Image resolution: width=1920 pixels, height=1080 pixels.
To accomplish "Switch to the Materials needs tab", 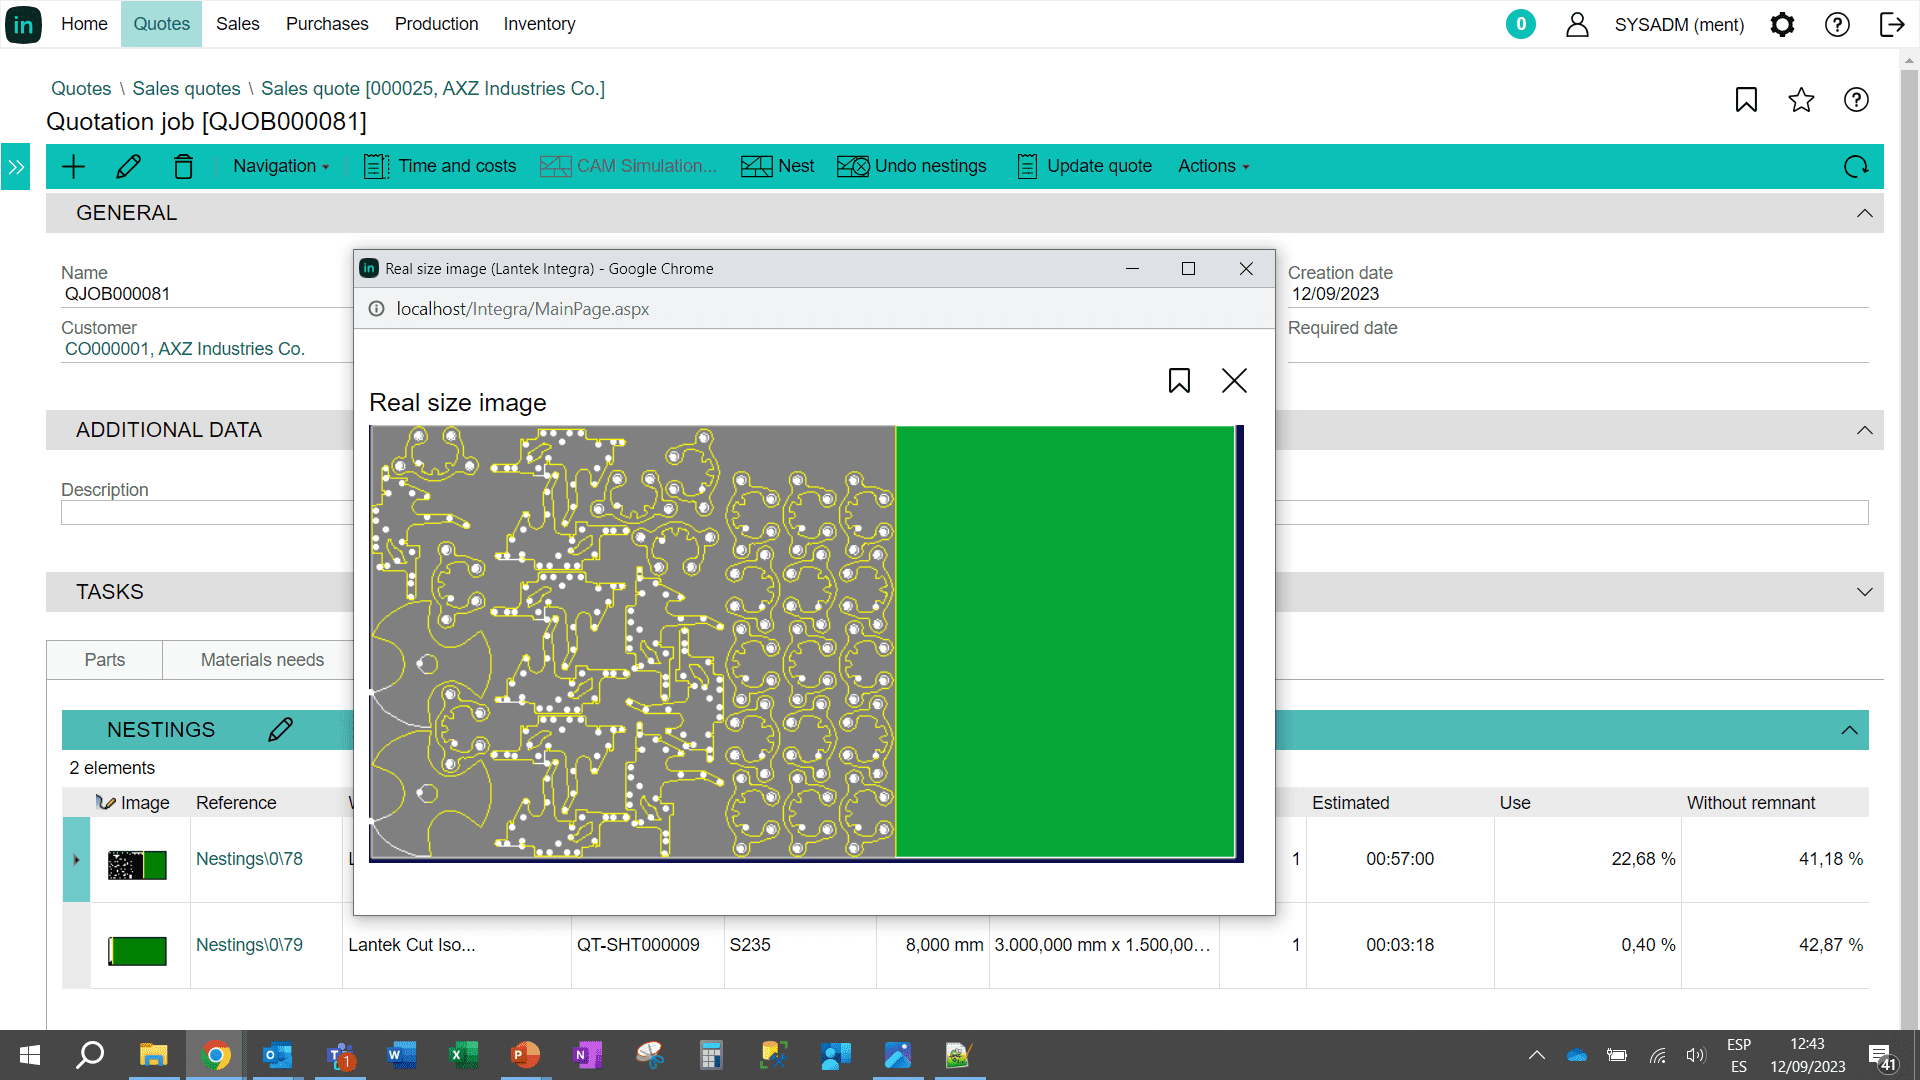I will pyautogui.click(x=262, y=660).
